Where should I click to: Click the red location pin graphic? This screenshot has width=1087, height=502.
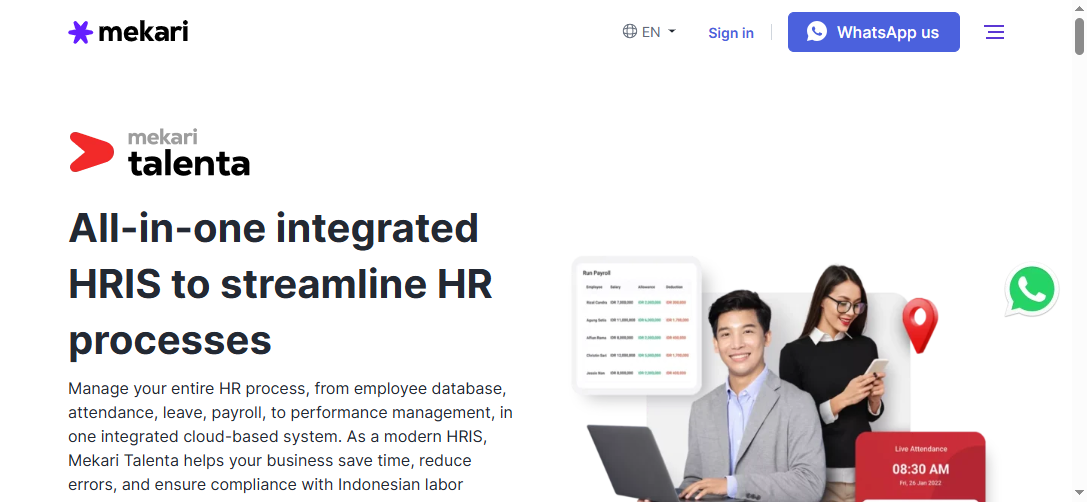[x=919, y=325]
